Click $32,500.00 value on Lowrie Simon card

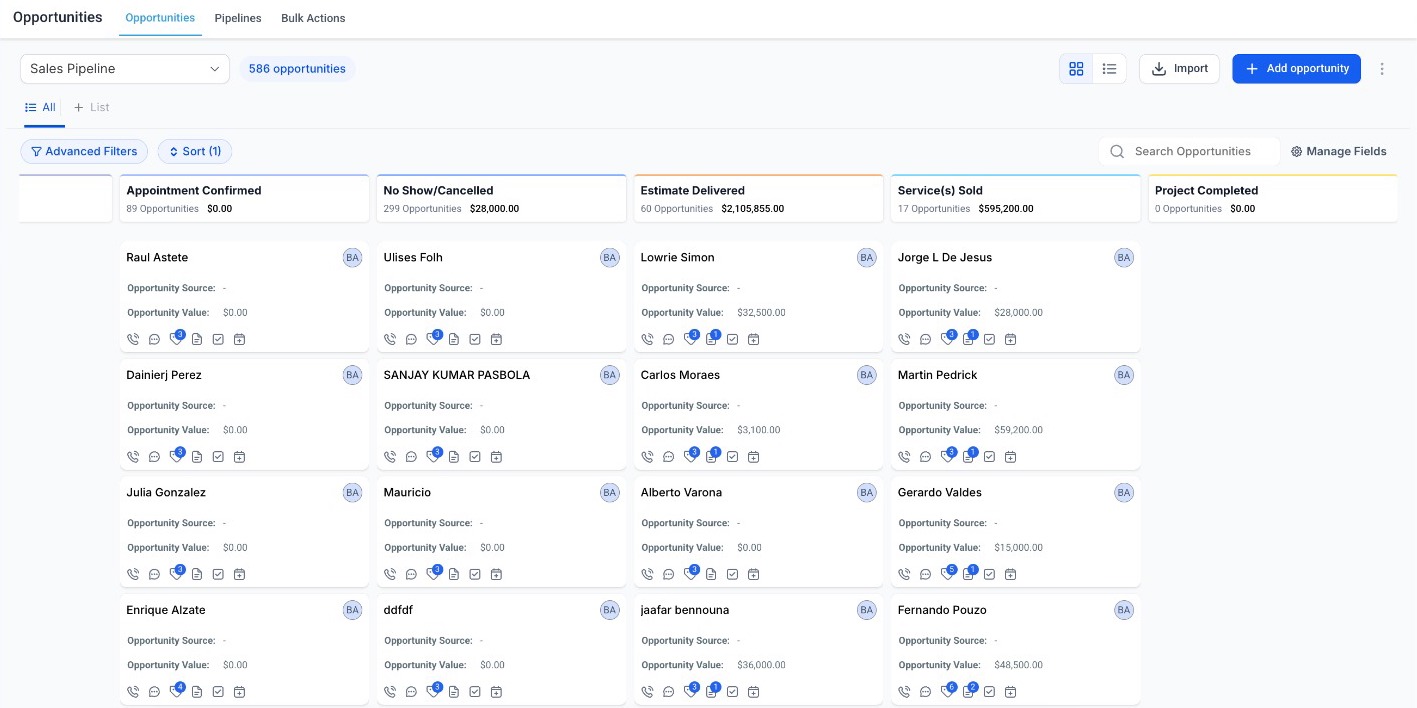coord(761,313)
